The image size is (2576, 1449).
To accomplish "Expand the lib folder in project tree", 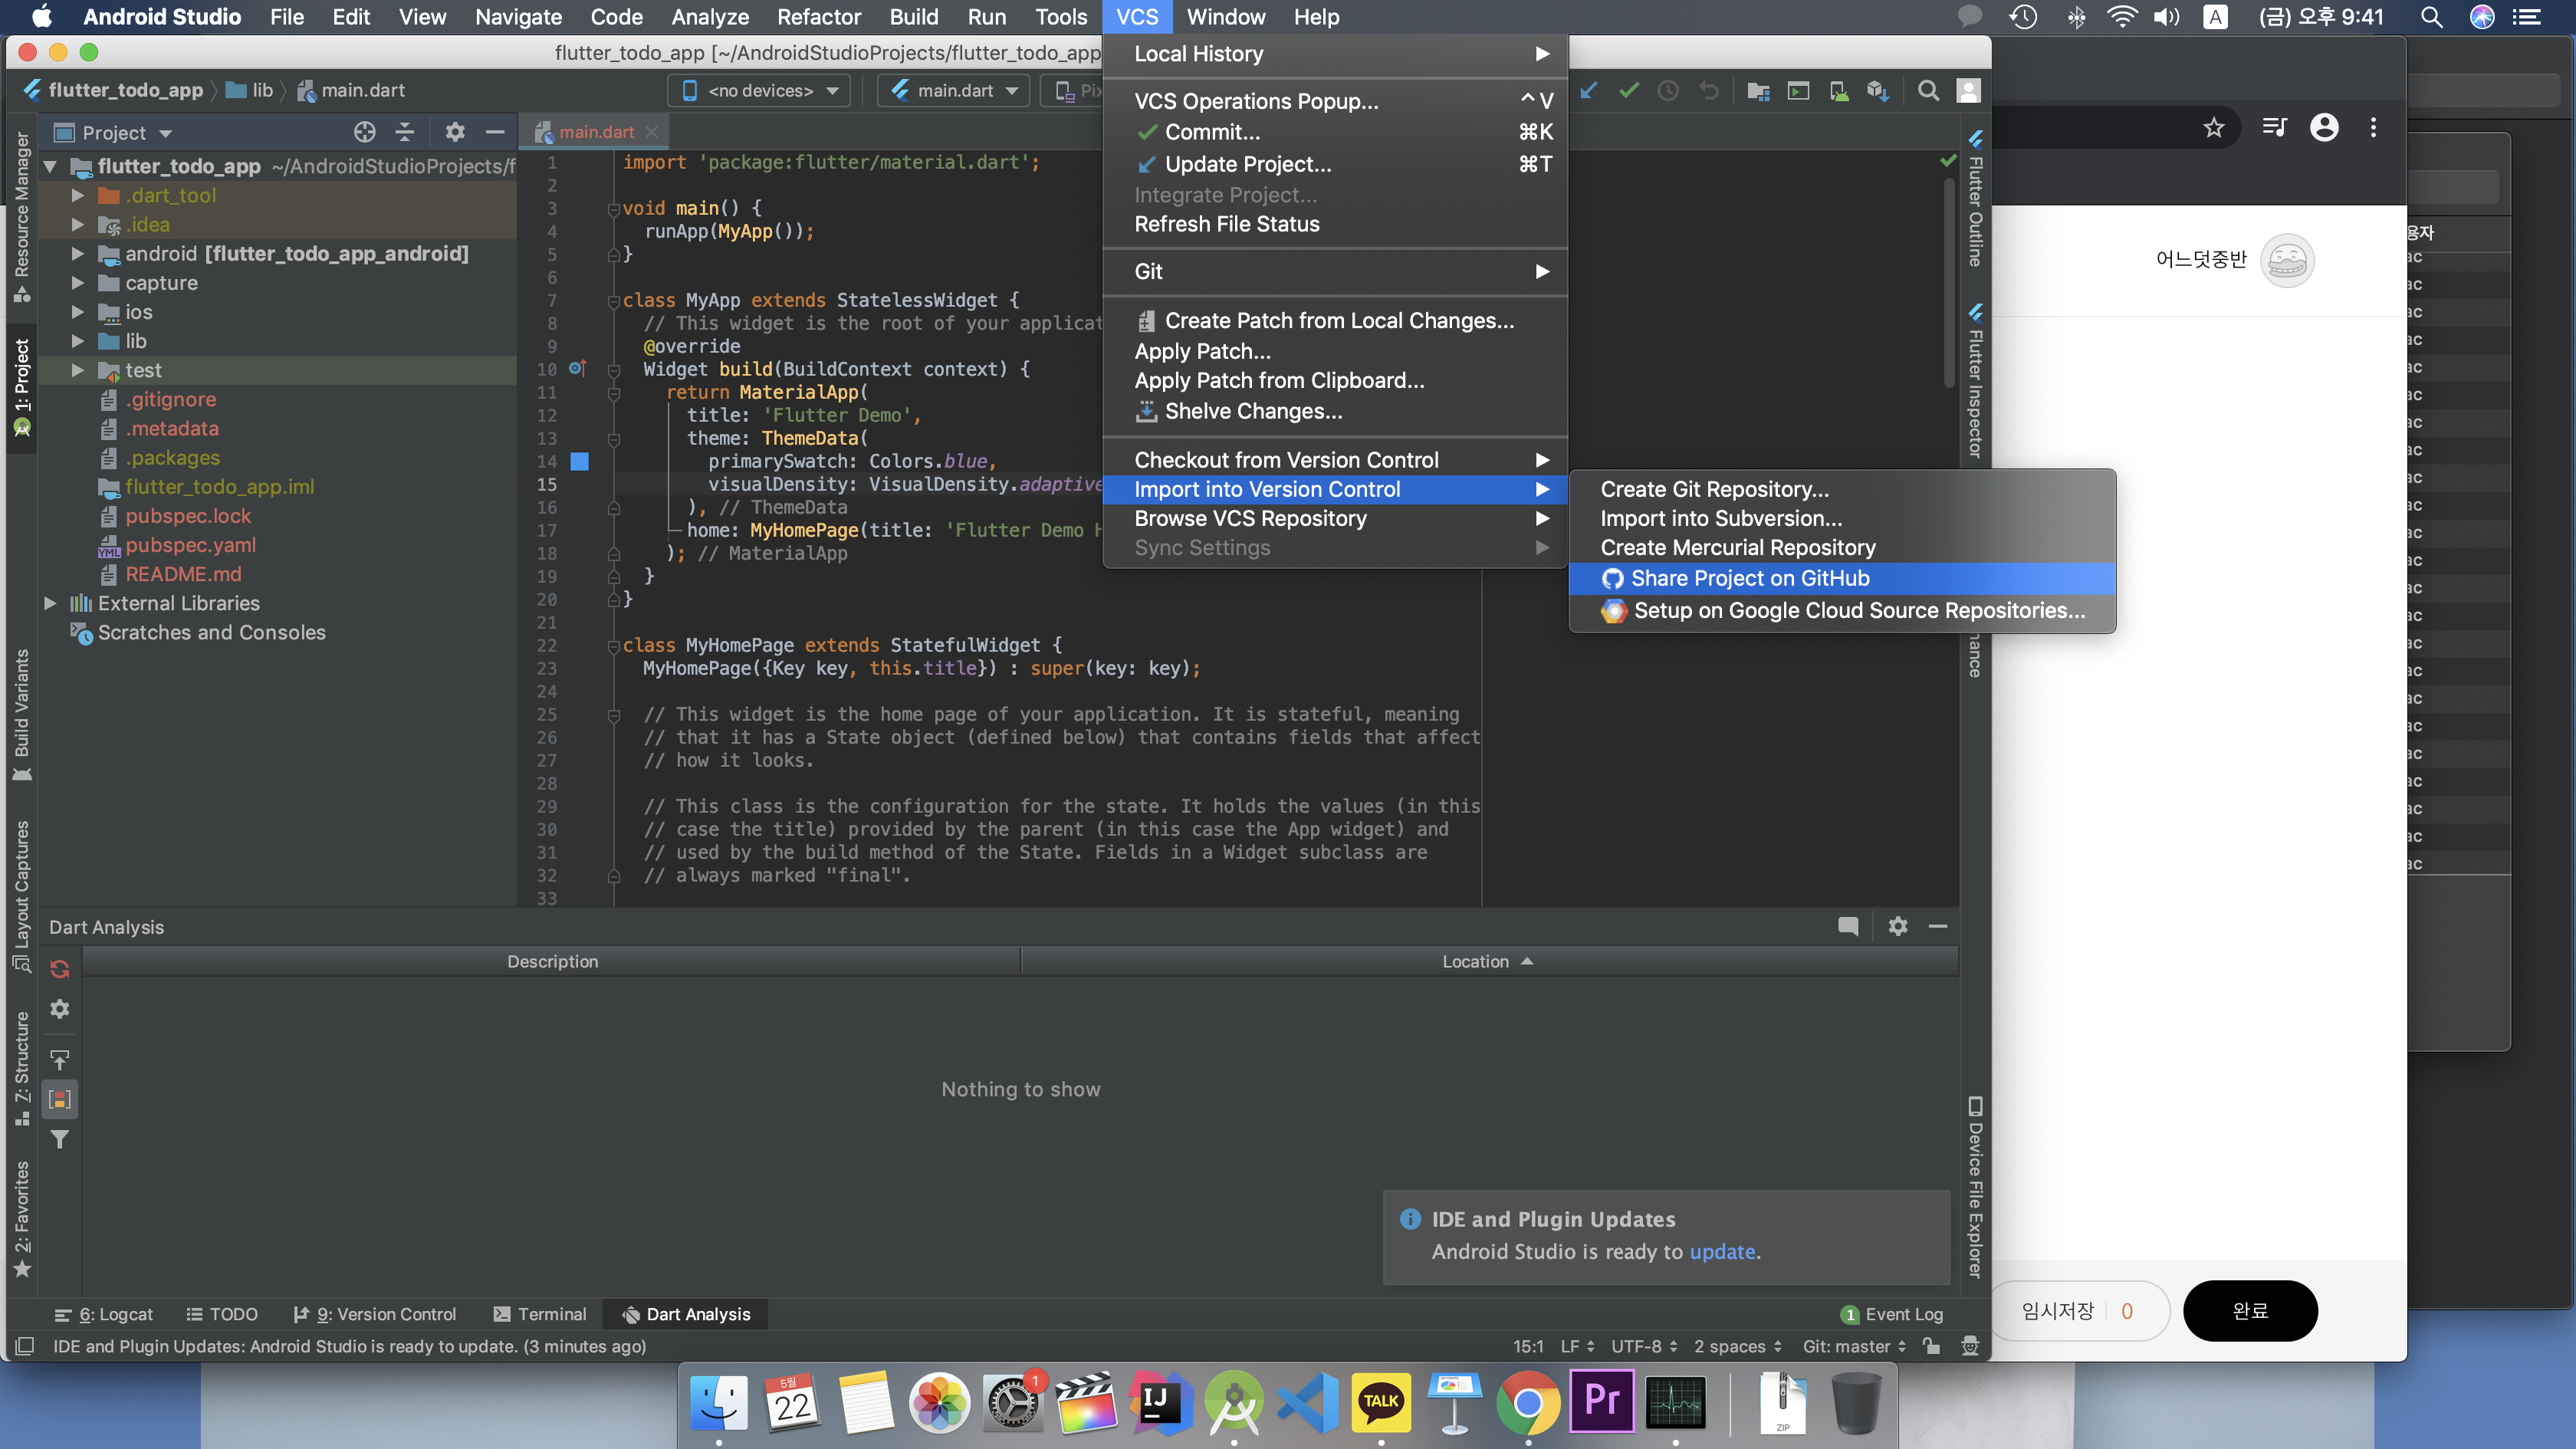I will pyautogui.click(x=78, y=341).
